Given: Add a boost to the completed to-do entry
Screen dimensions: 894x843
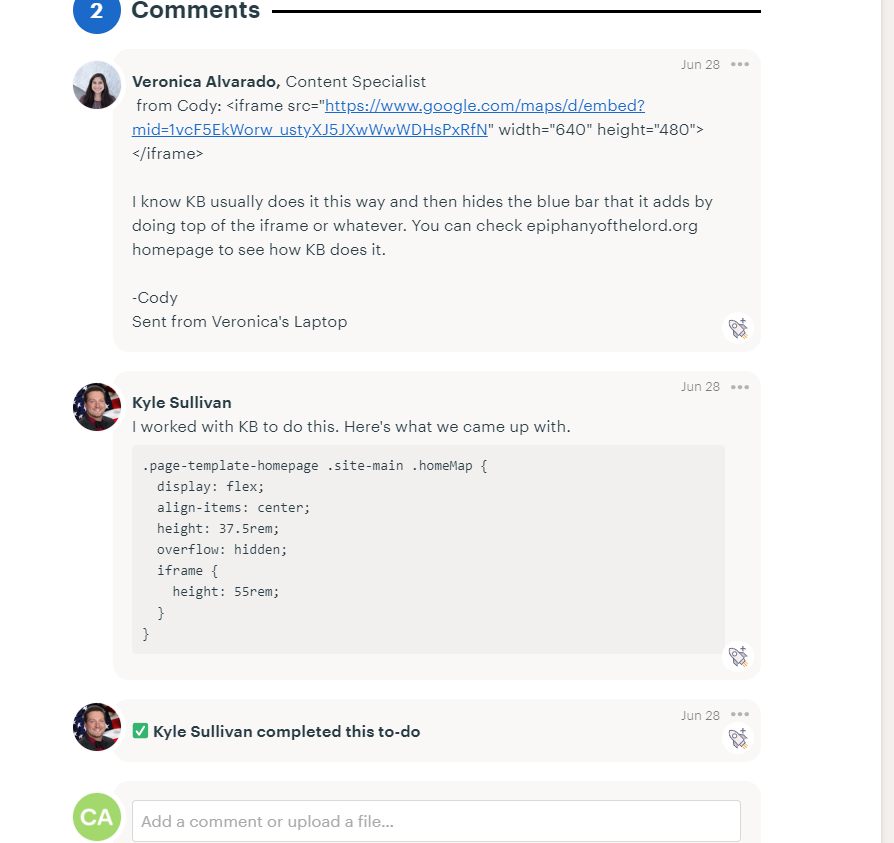Looking at the screenshot, I should [738, 738].
